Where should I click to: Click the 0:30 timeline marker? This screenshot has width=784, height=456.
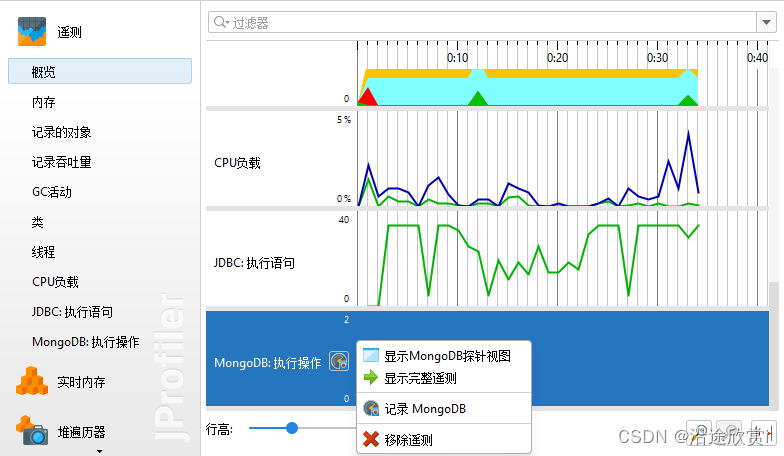point(658,58)
